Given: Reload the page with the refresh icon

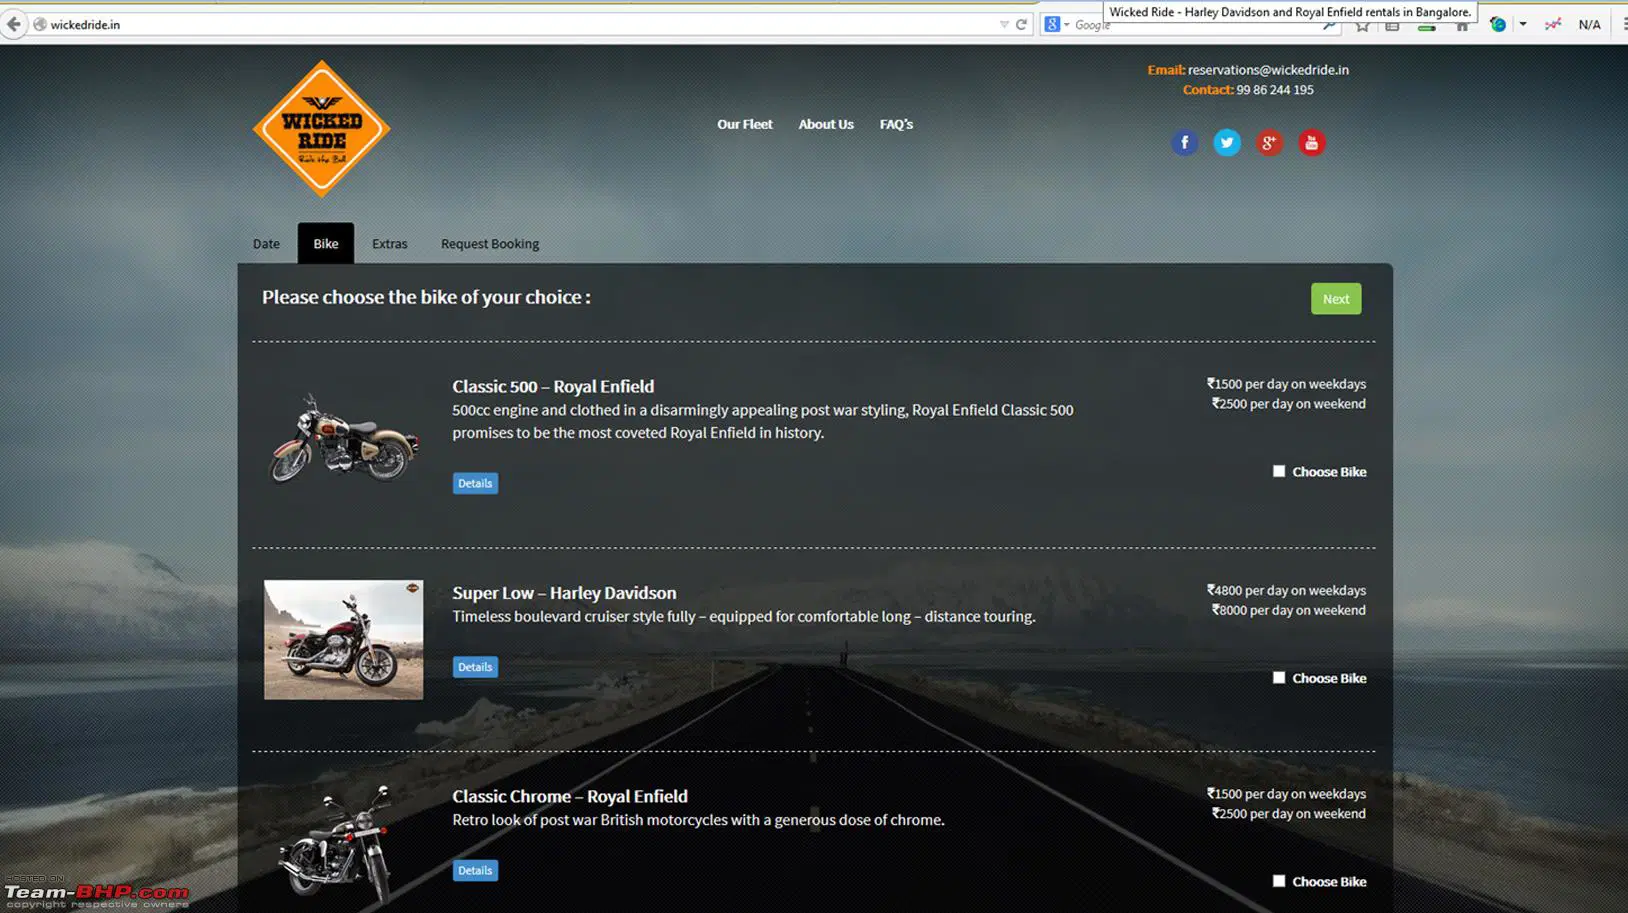Looking at the screenshot, I should pos(1021,24).
